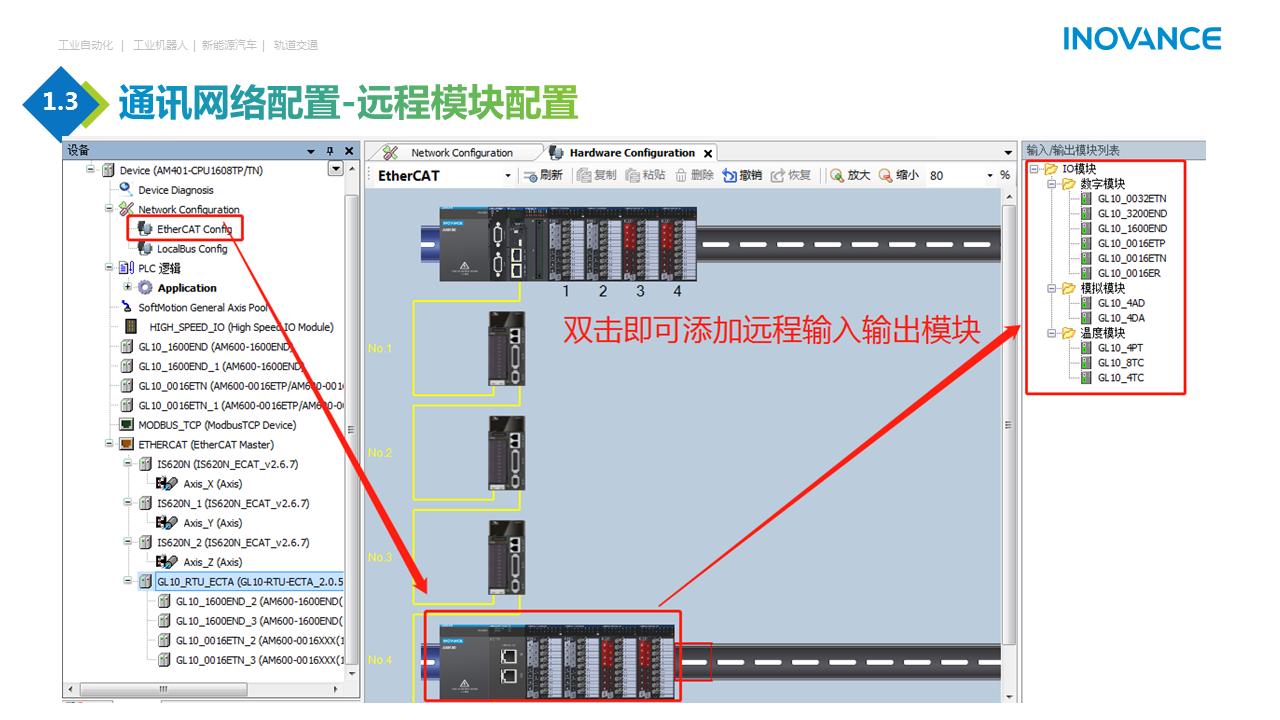The height and width of the screenshot is (720, 1280).
Task: Close the 设备 device panel
Action: (x=349, y=151)
